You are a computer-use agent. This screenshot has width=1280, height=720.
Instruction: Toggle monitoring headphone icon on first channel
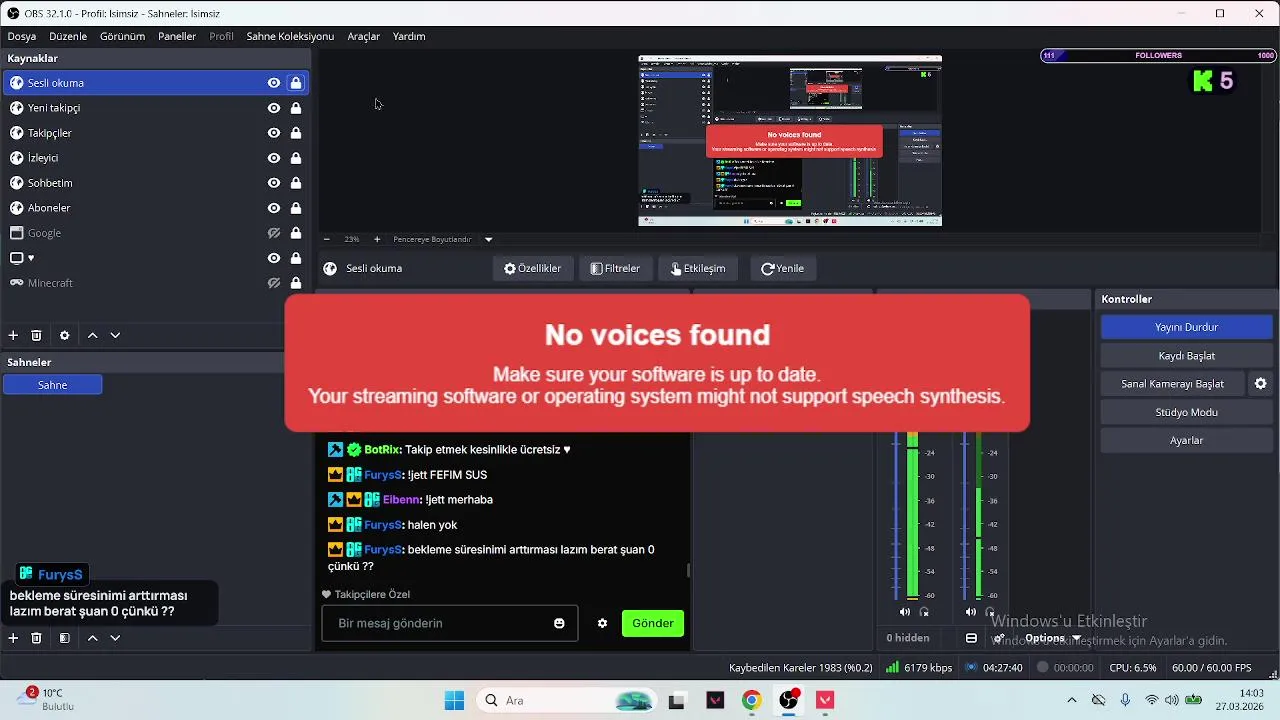pyautogui.click(x=924, y=612)
